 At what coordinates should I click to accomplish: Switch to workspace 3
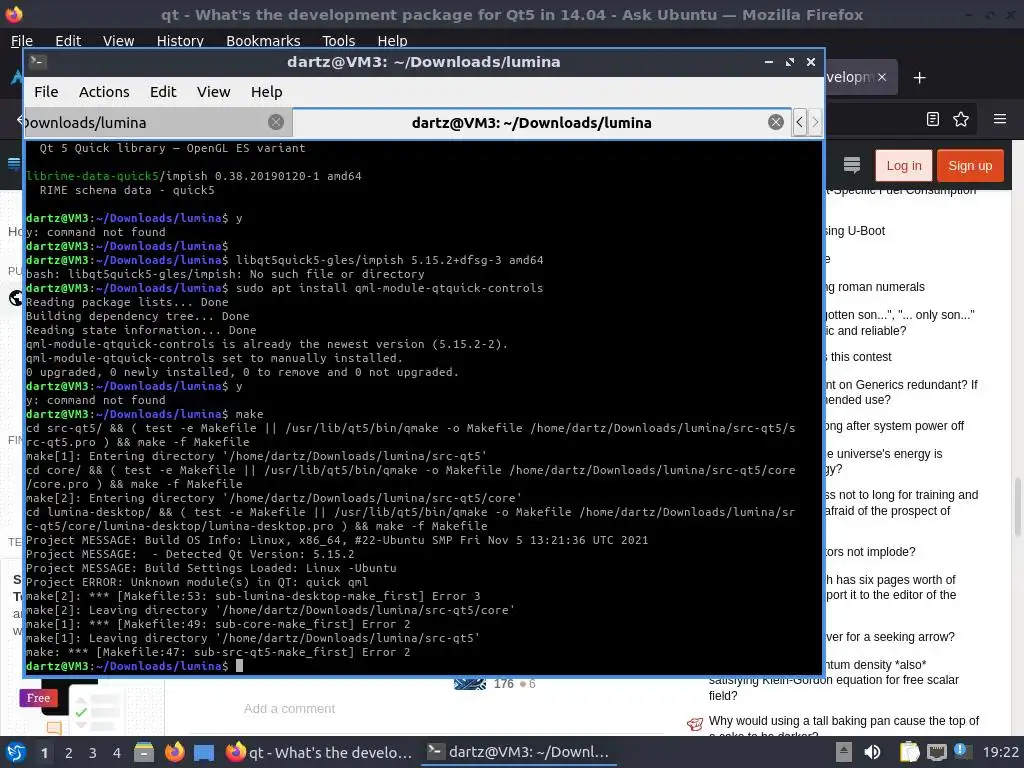click(x=93, y=753)
